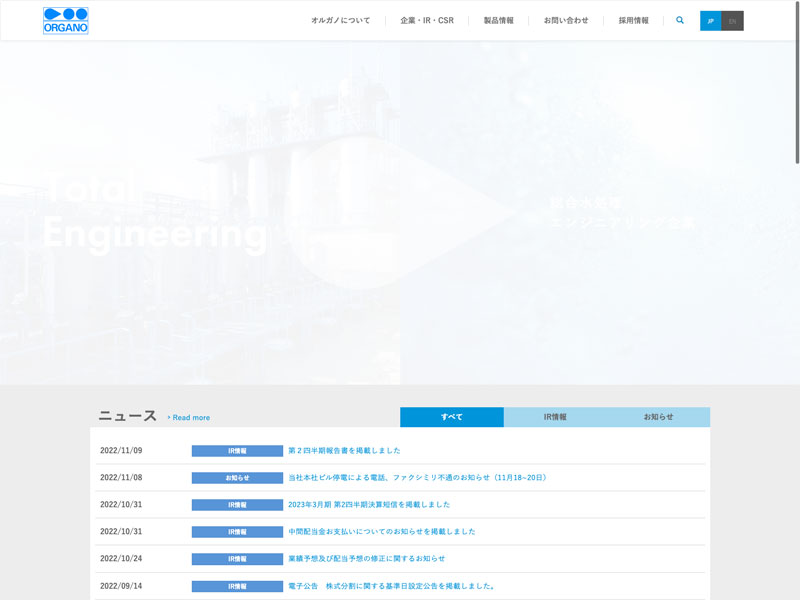Open the 本社ビル停電 notice link
Screen dimensions: 800x600
pyautogui.click(x=417, y=478)
